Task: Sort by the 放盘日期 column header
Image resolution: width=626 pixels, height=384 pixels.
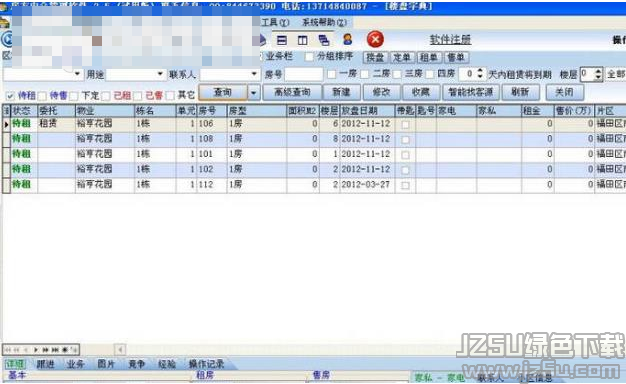Action: coord(367,111)
